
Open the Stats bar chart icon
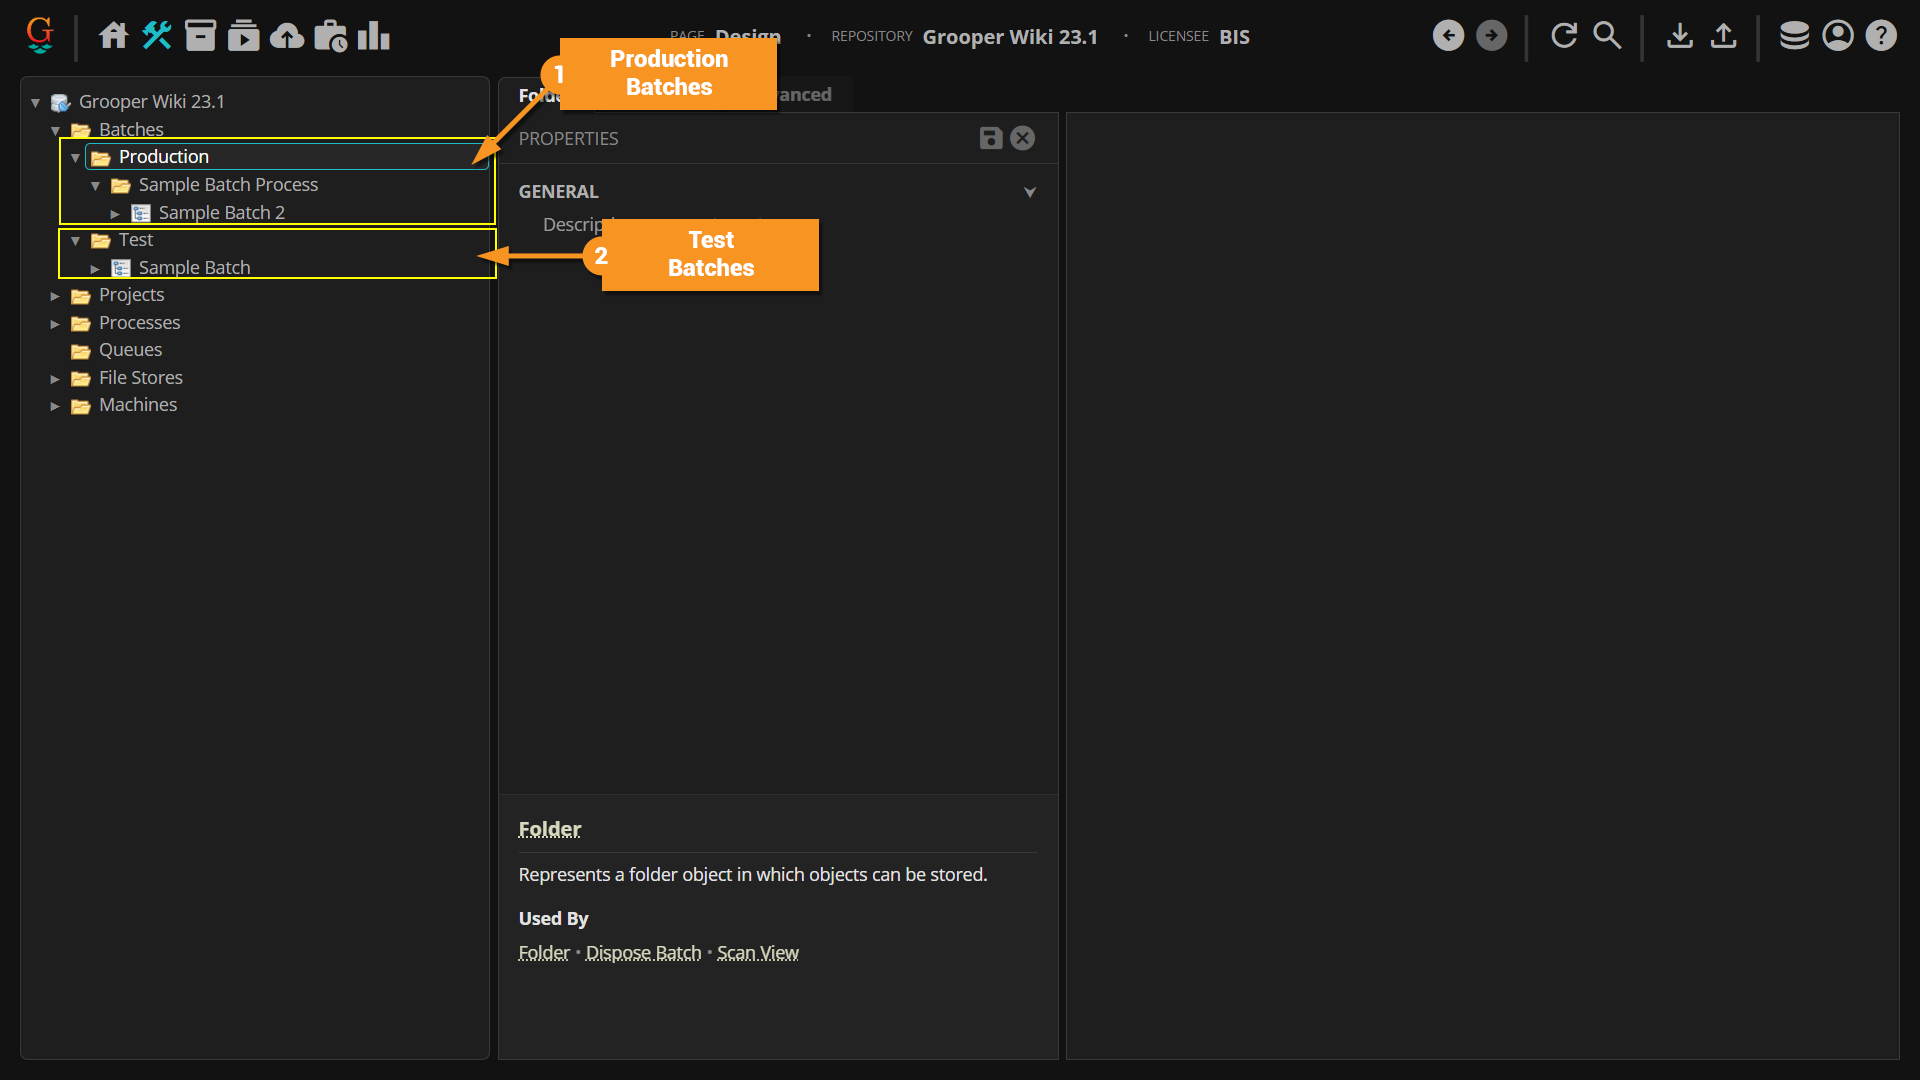[374, 36]
